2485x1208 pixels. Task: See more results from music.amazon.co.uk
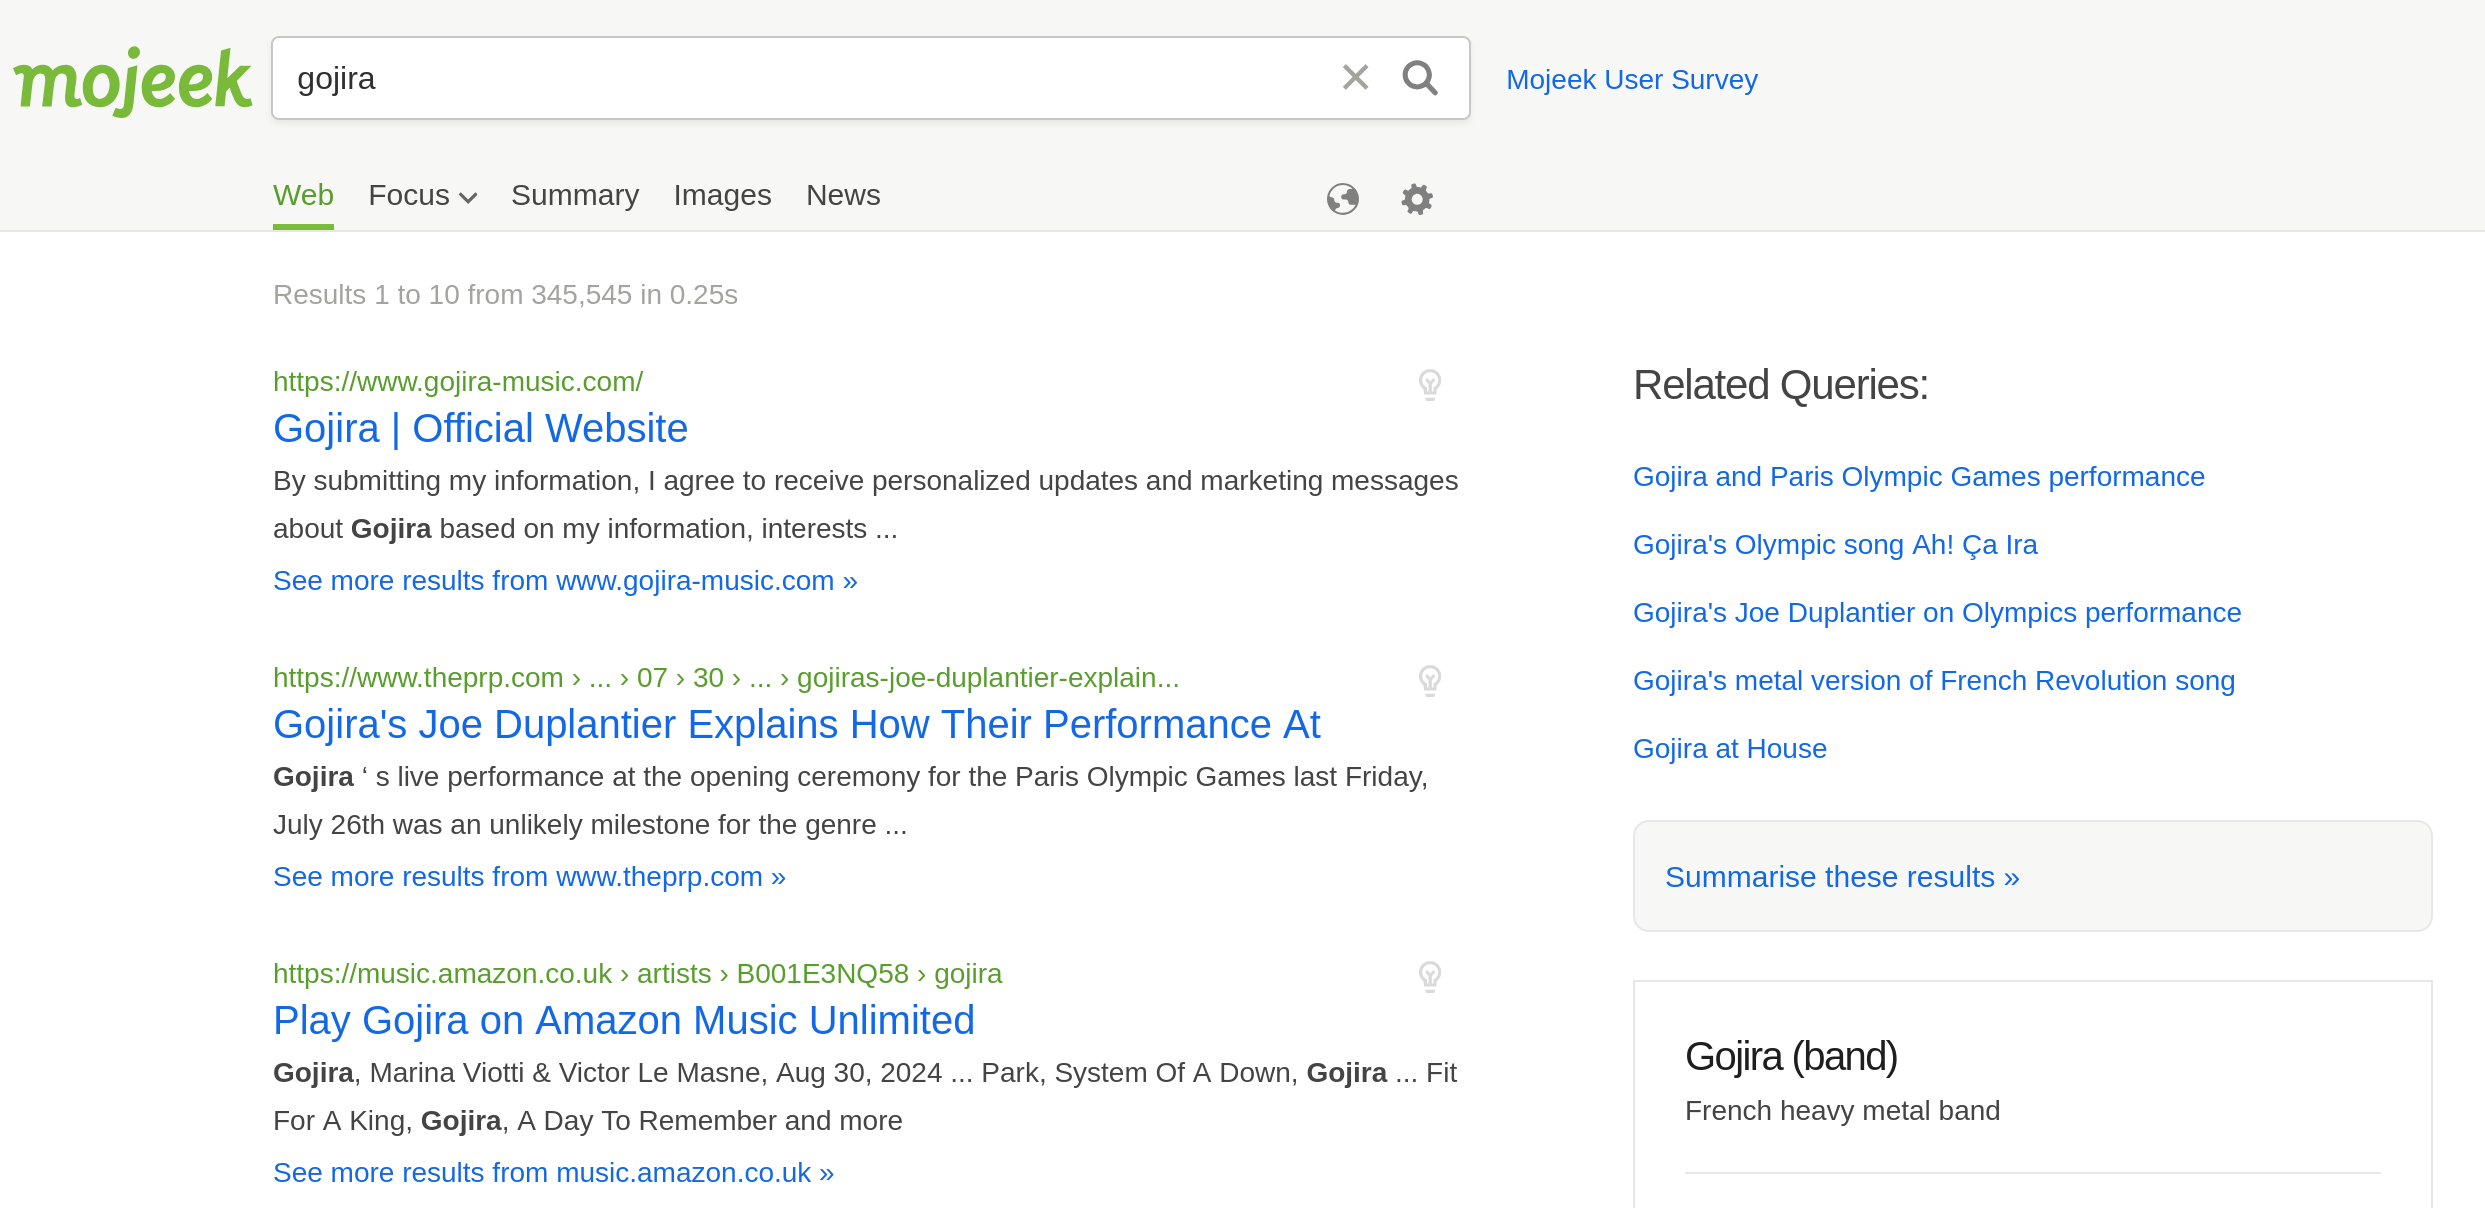coord(553,1173)
